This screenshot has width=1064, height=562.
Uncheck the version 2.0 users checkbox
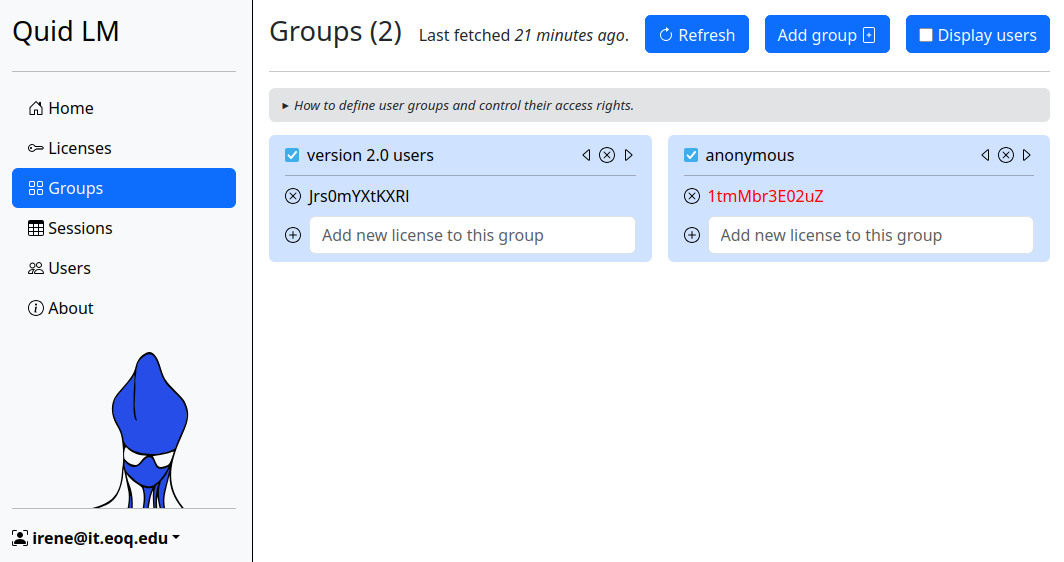(292, 155)
